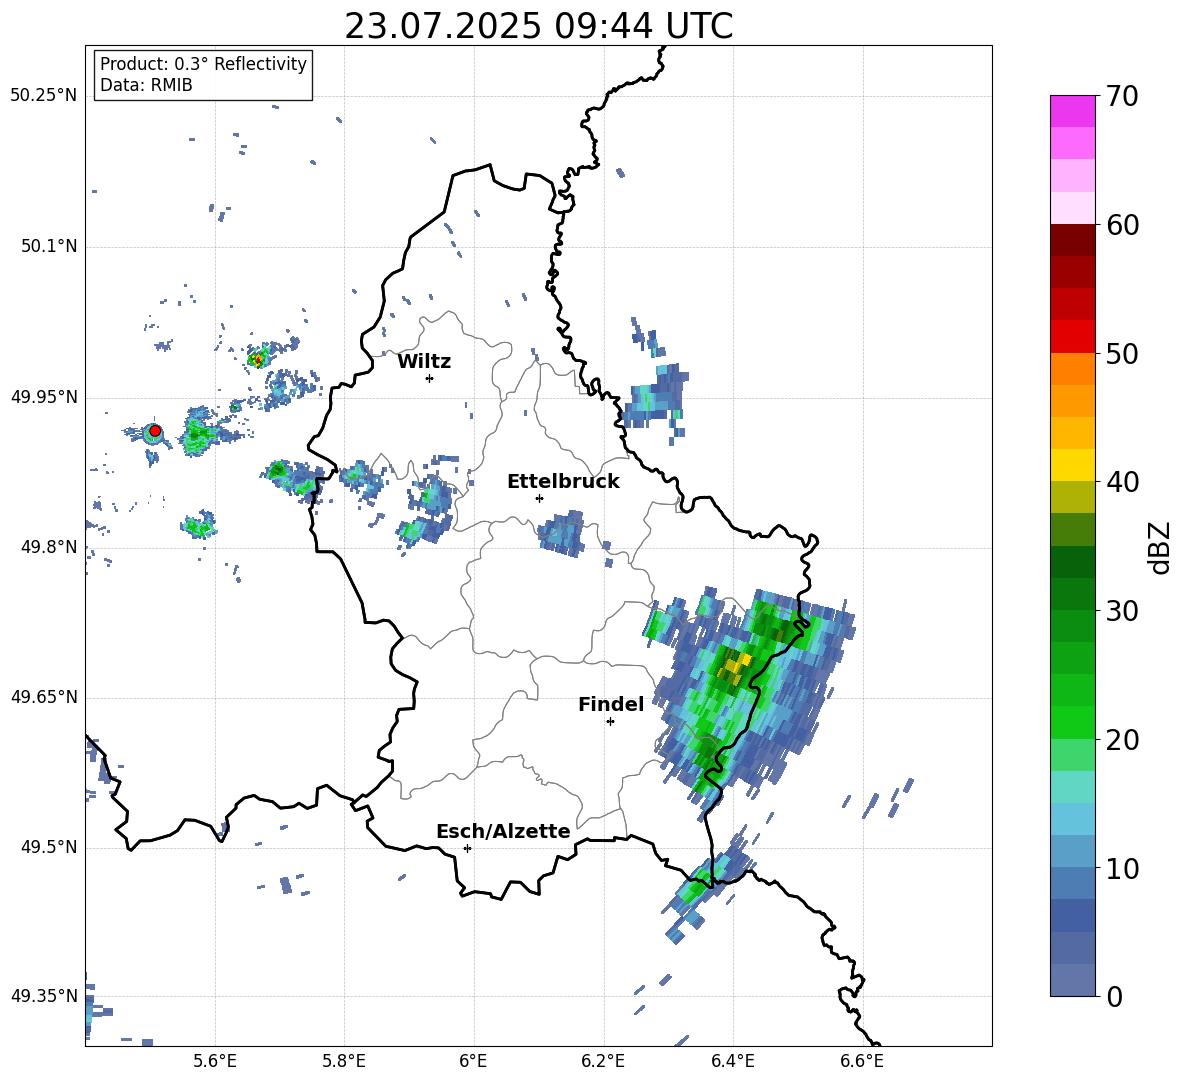This screenshot has width=1184, height=1081.
Task: Click the radar echo south of Ettelbruck
Action: coord(562,533)
